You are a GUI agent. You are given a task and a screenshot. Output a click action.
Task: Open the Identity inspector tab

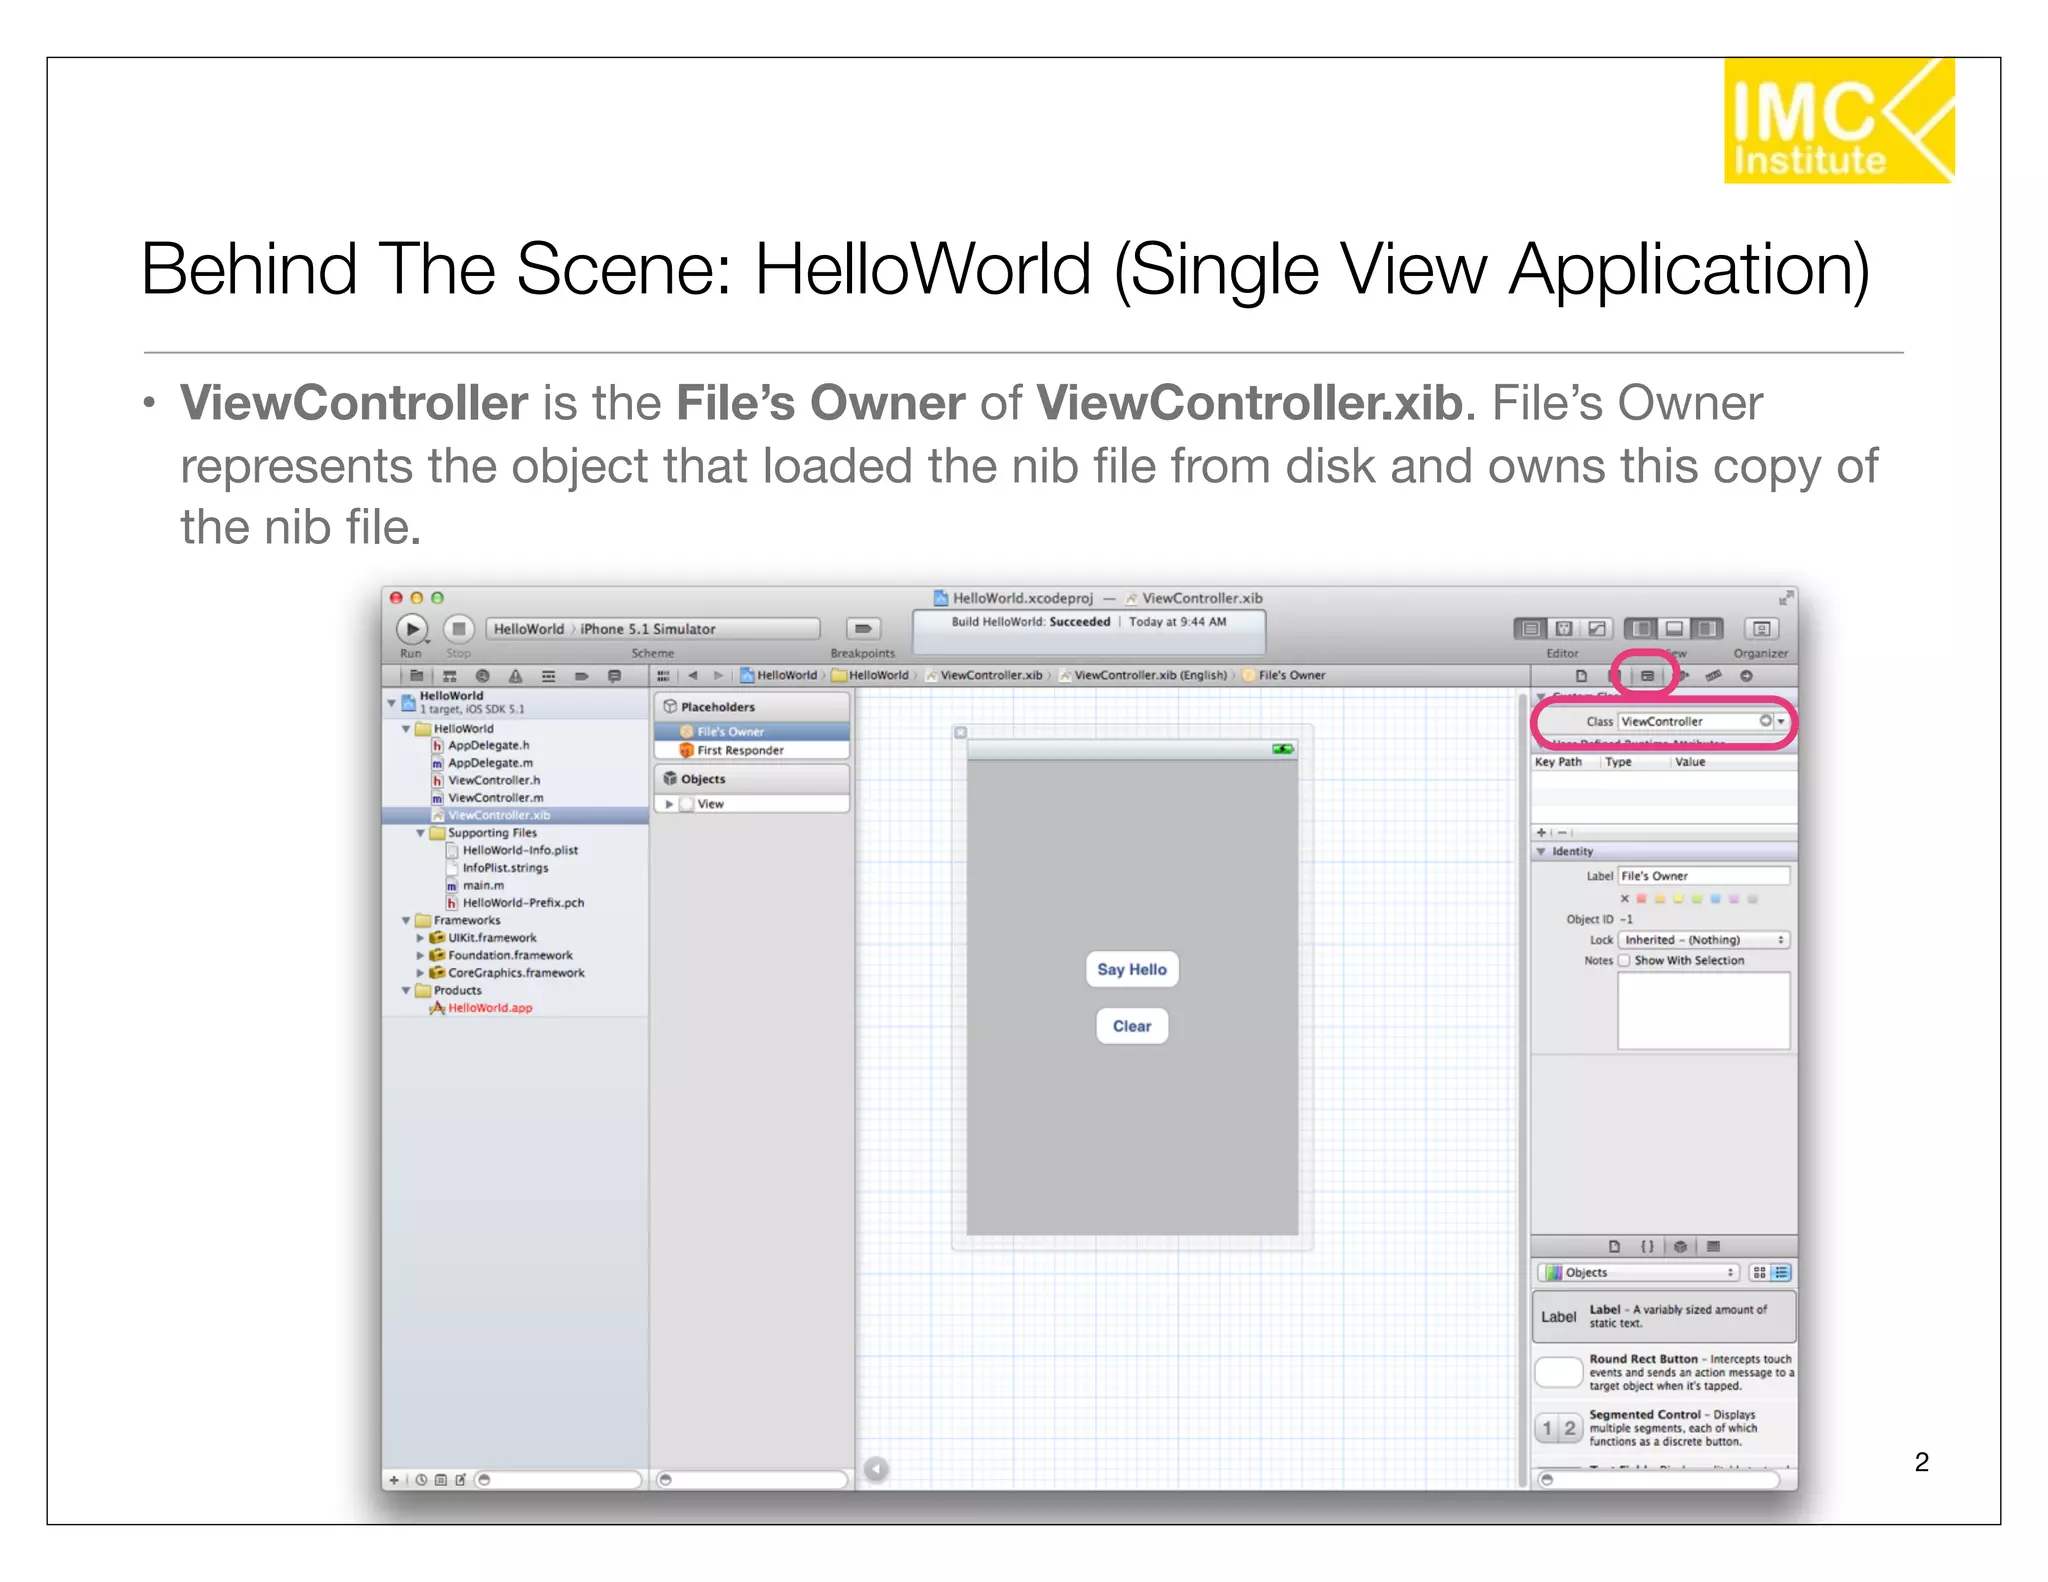(1647, 676)
